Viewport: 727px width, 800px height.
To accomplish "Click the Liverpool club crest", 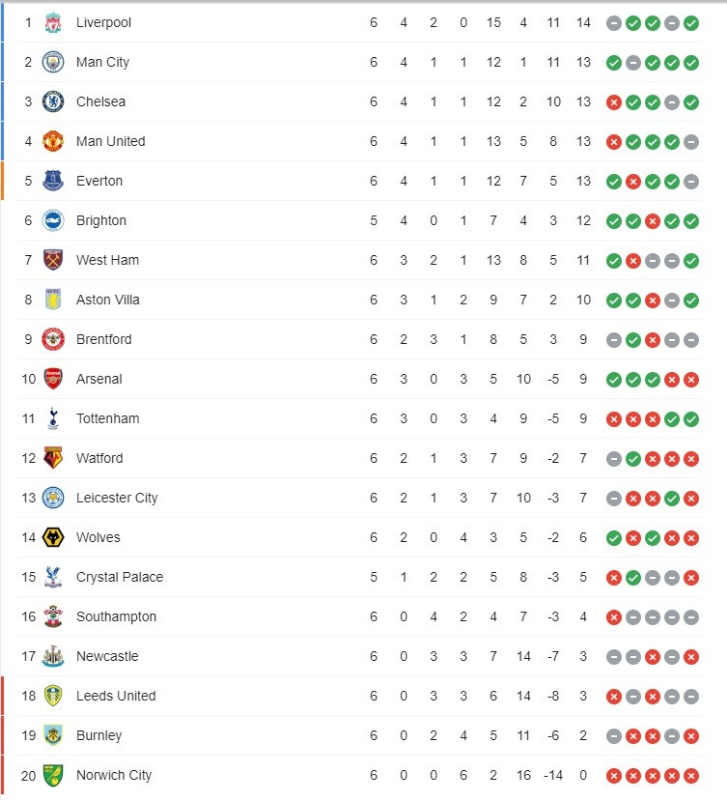I will [53, 23].
